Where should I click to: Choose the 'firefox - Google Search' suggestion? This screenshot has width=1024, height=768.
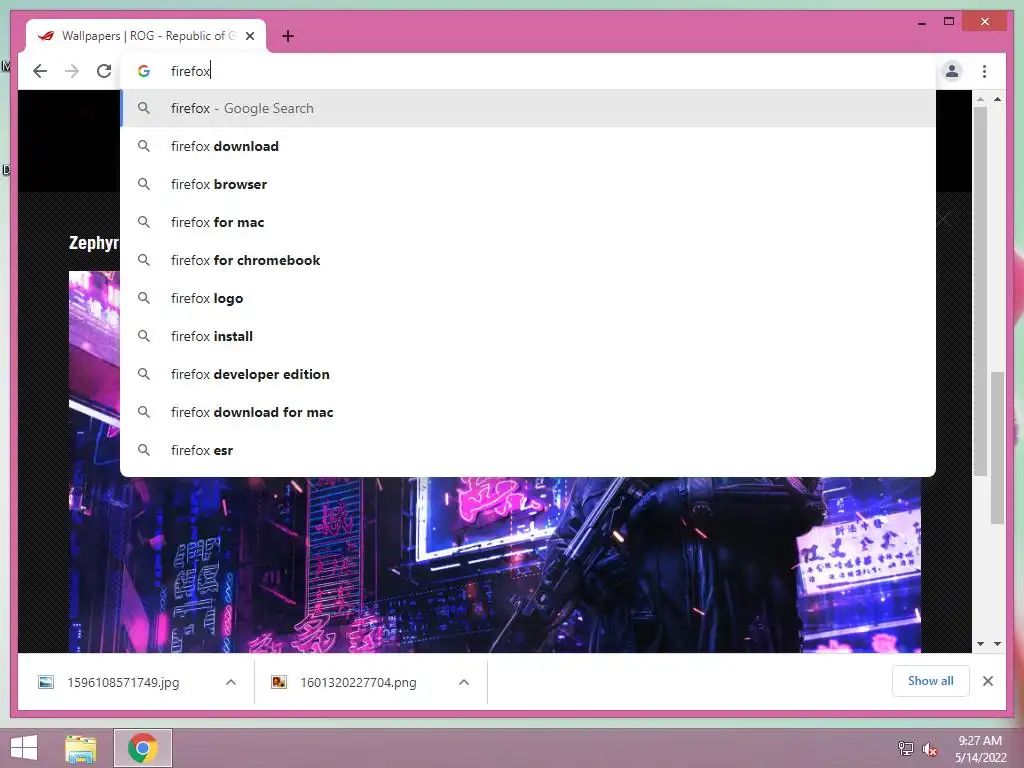[x=528, y=108]
